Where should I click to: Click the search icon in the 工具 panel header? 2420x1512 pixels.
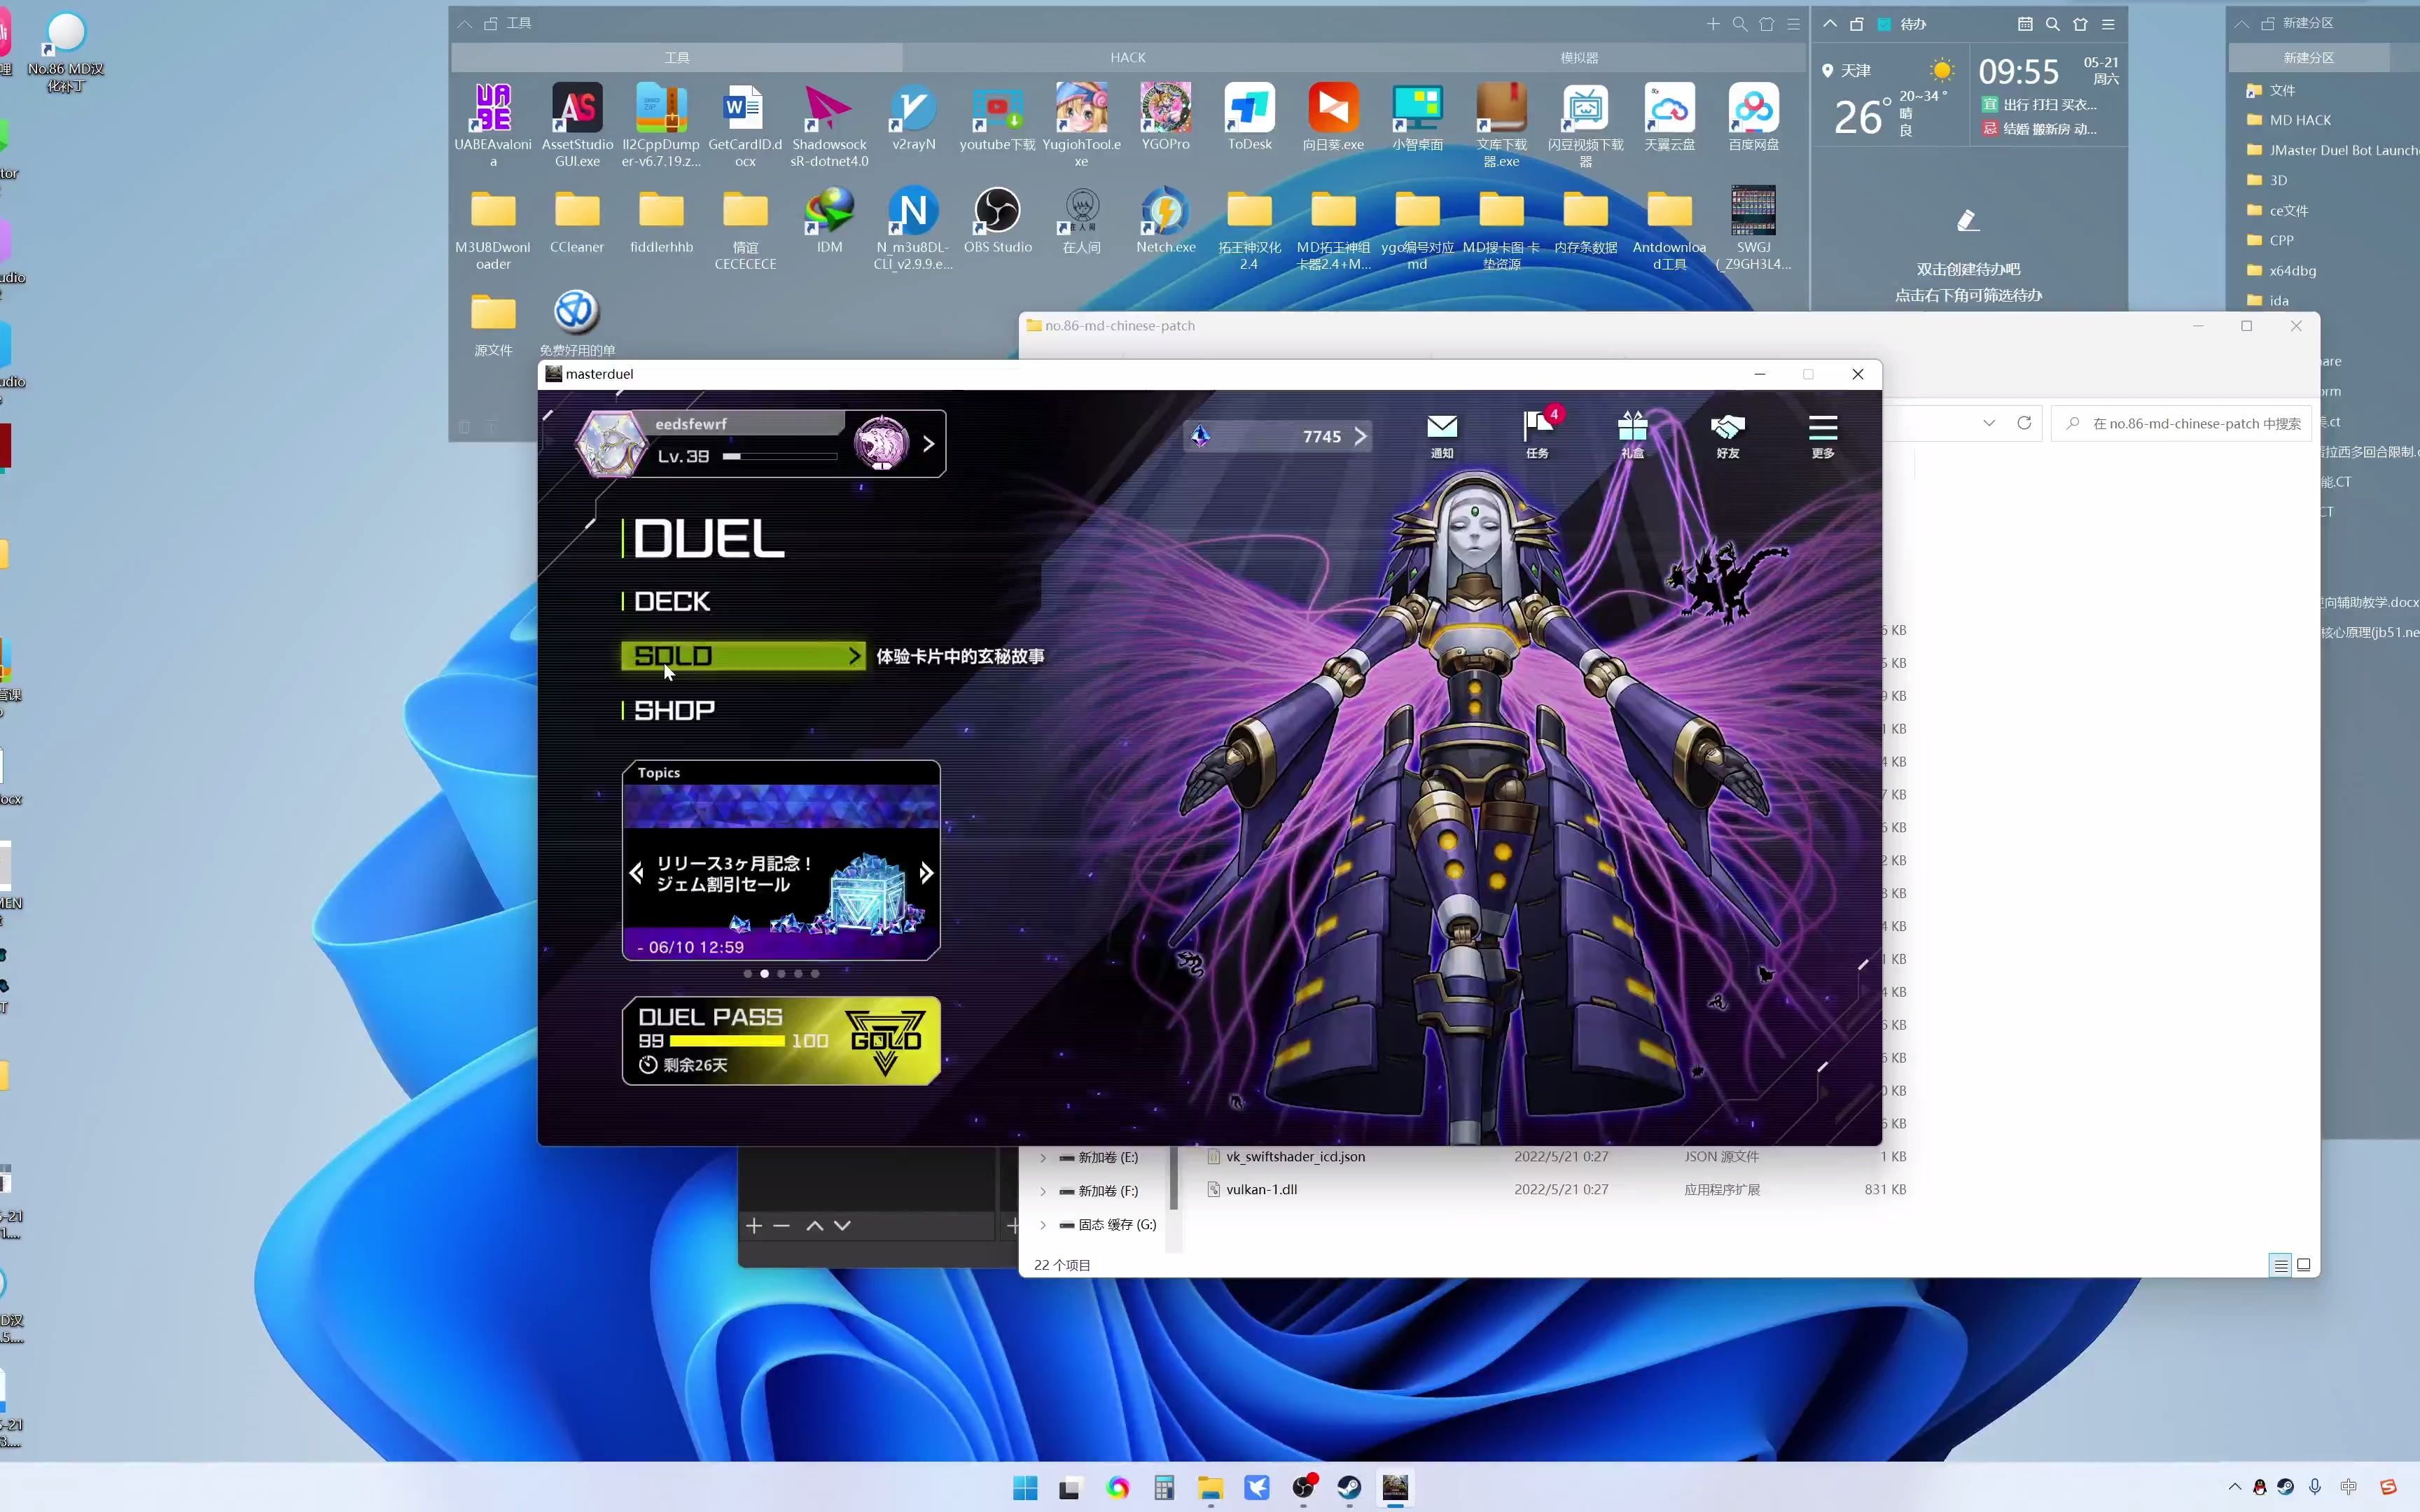1740,24
